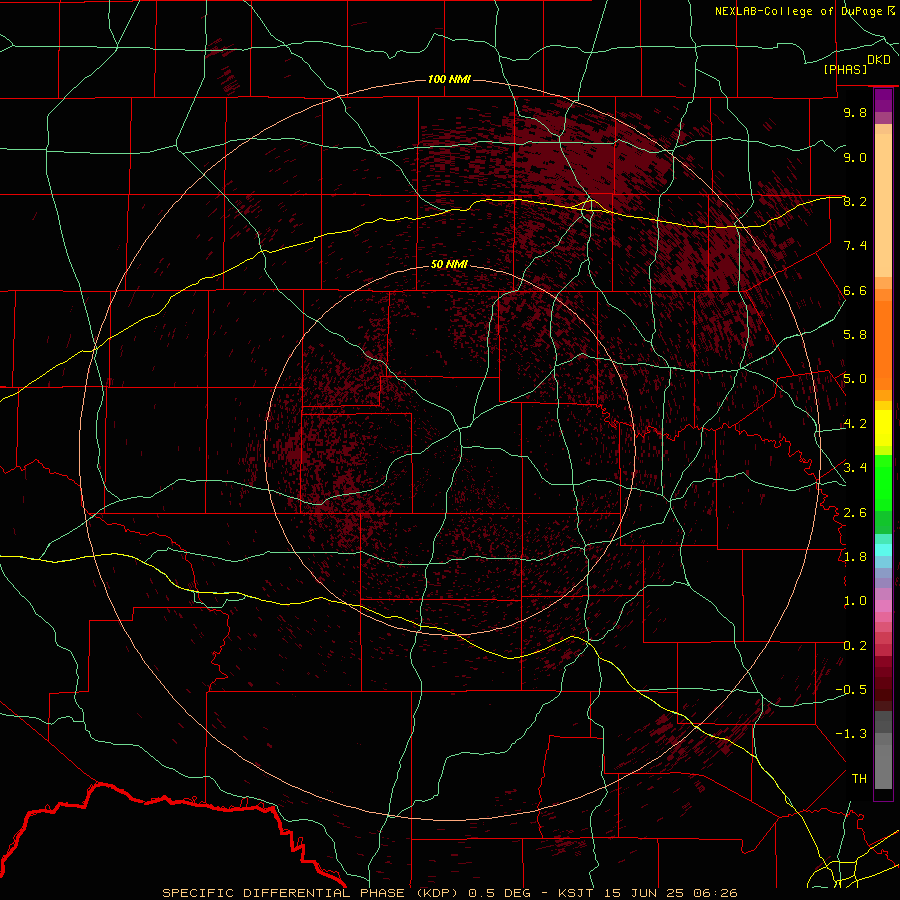Click the 5.0 scale value
Image resolution: width=900 pixels, height=900 pixels.
(x=855, y=379)
